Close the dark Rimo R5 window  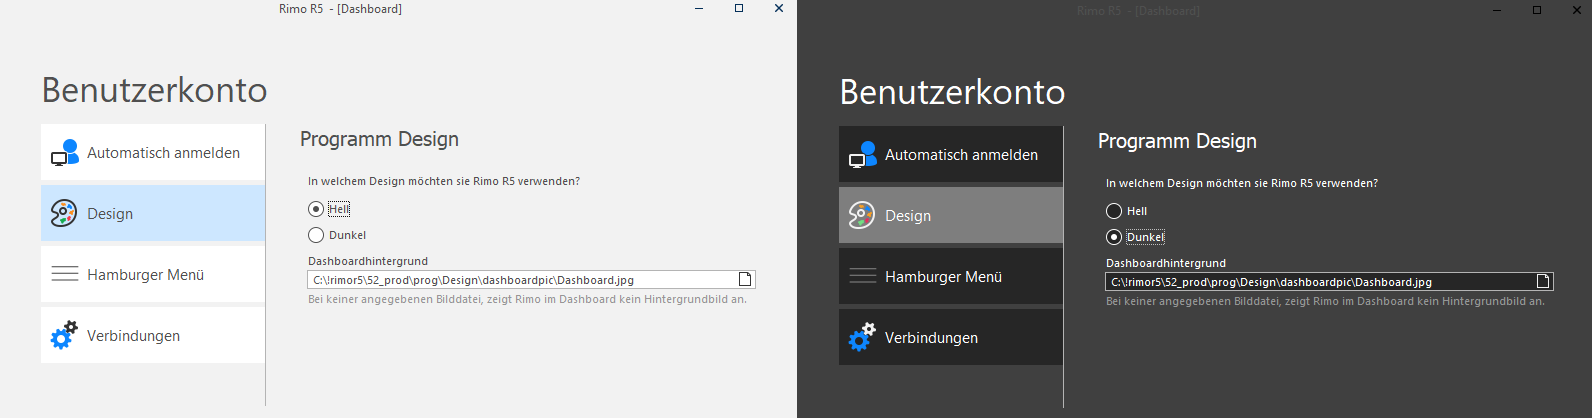click(1577, 10)
